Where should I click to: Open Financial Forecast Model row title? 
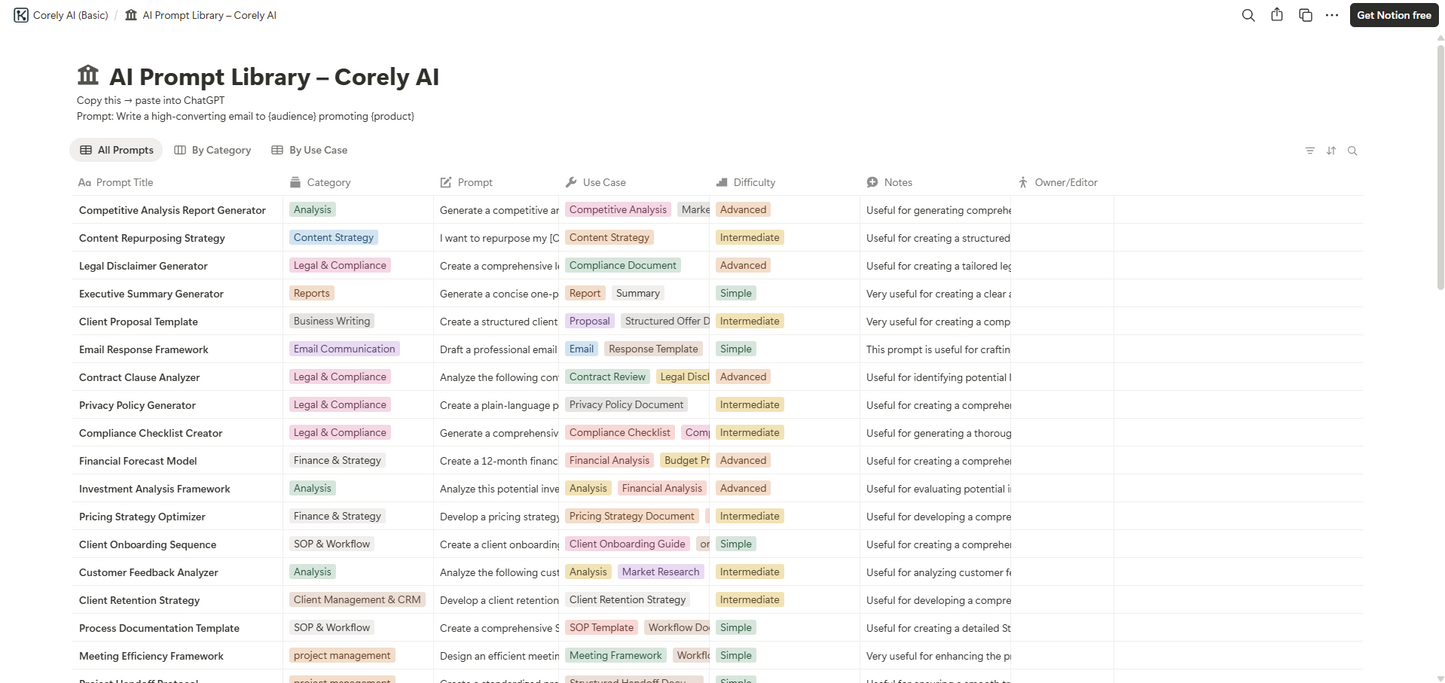pyautogui.click(x=138, y=462)
